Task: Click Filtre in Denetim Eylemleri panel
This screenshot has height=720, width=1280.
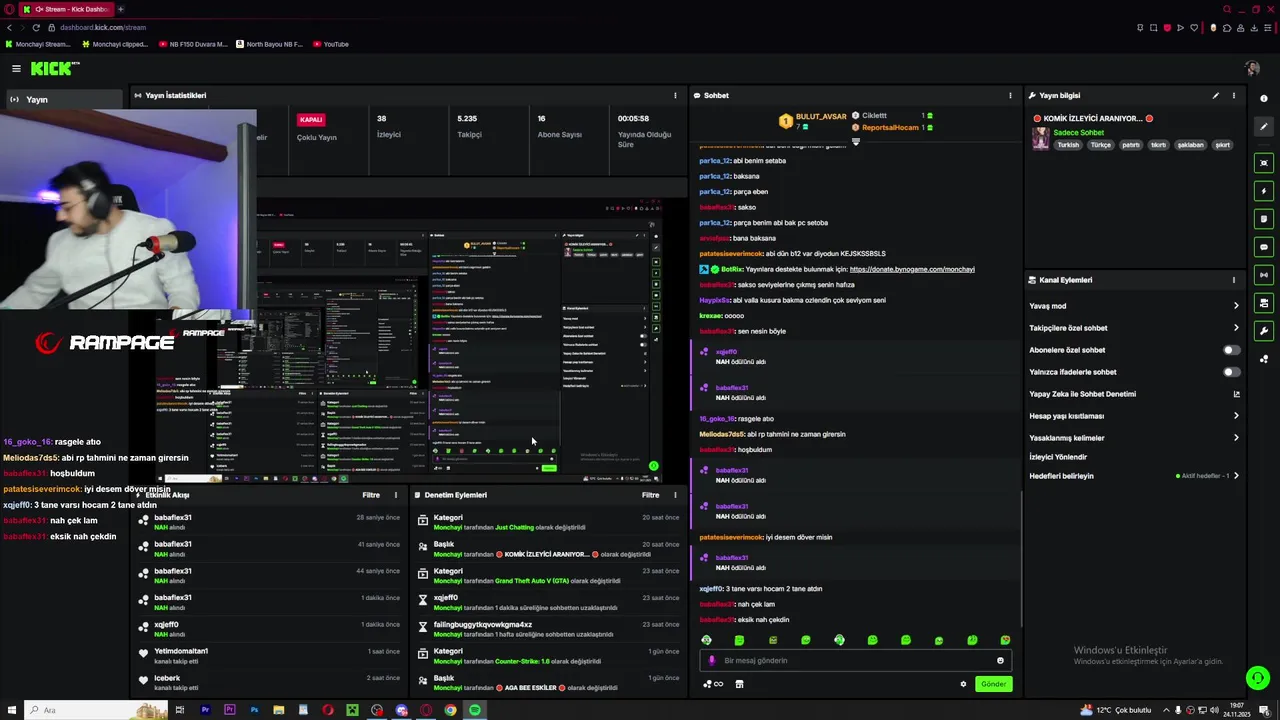Action: [x=651, y=495]
